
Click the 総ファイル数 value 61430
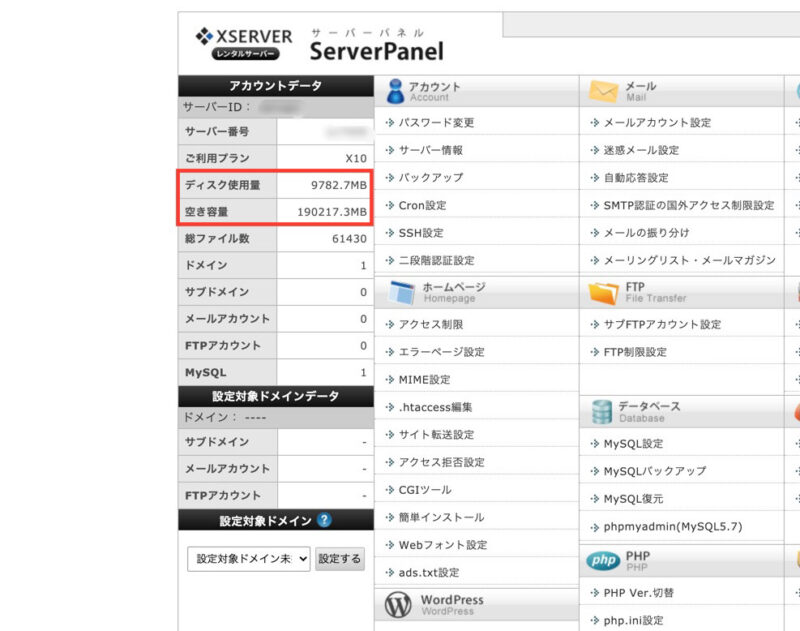point(349,239)
